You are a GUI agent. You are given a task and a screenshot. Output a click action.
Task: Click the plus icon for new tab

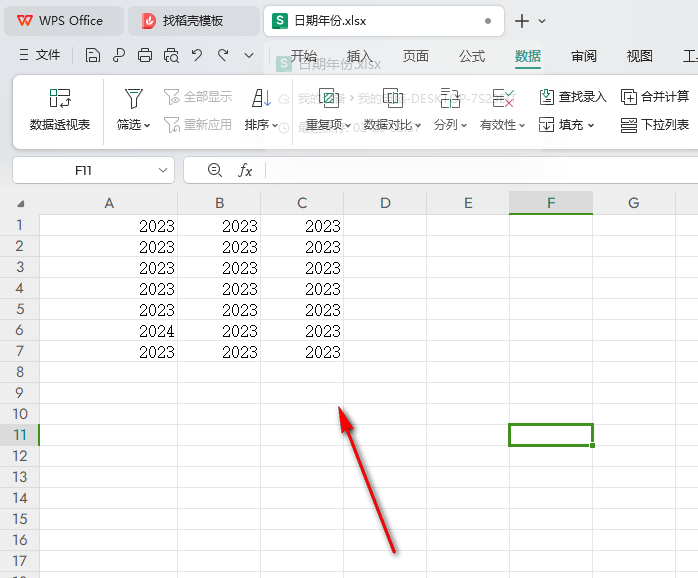click(x=522, y=21)
